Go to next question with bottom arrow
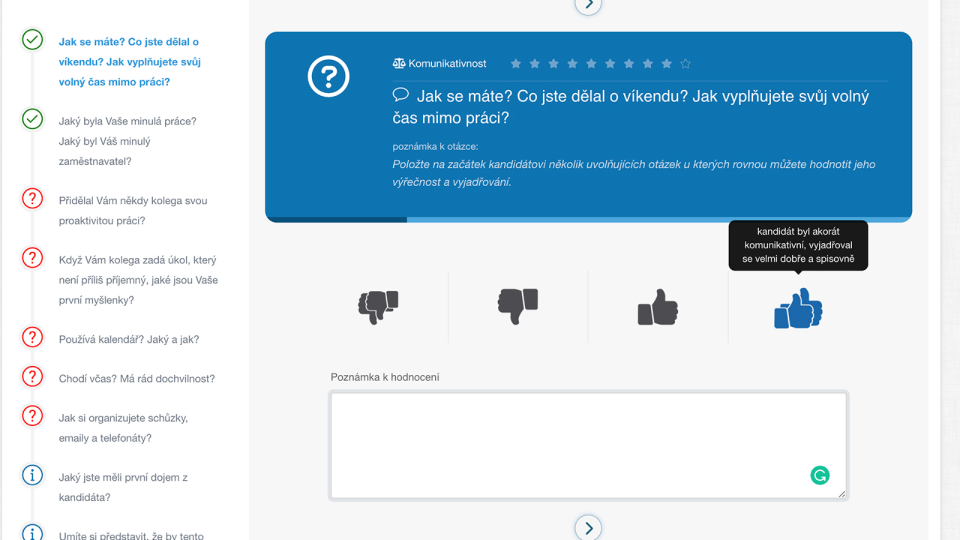Screen dimensions: 961x540 tap(588, 527)
